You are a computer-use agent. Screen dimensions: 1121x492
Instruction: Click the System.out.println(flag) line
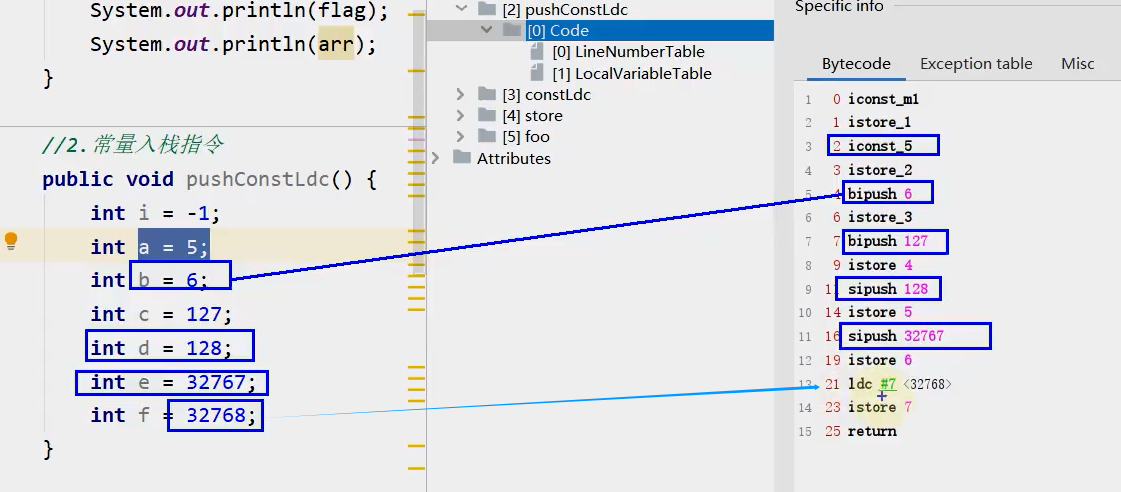pyautogui.click(x=237, y=11)
